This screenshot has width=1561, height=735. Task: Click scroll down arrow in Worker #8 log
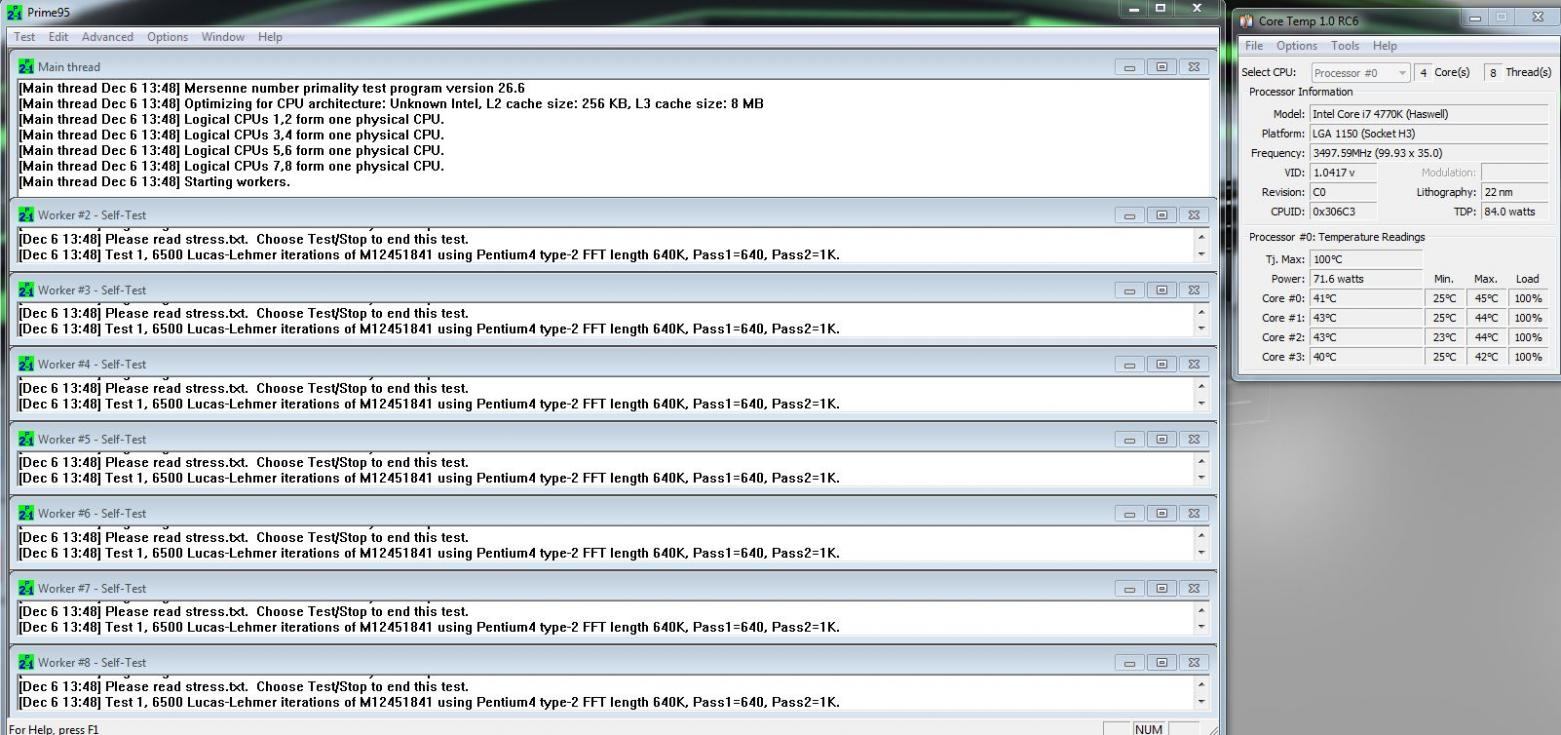coord(1201,701)
